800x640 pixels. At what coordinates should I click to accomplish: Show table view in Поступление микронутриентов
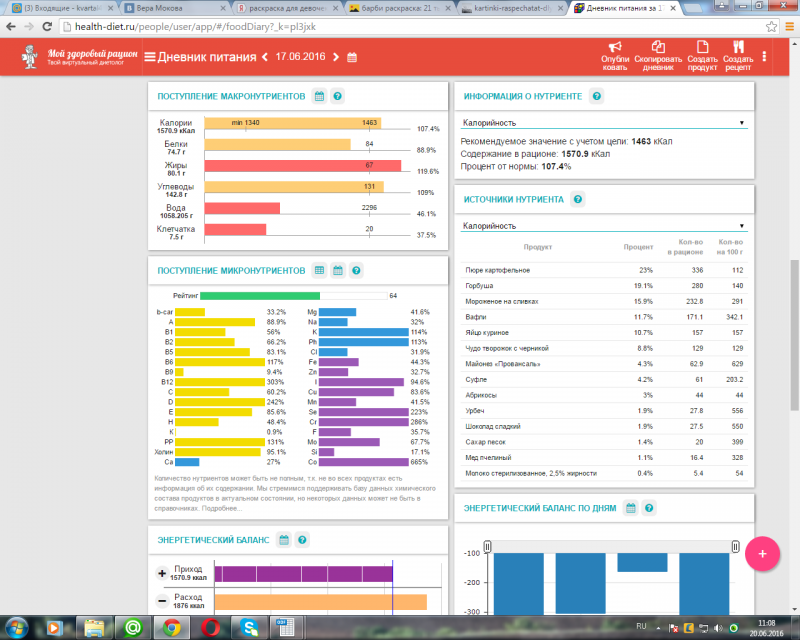click(x=319, y=270)
